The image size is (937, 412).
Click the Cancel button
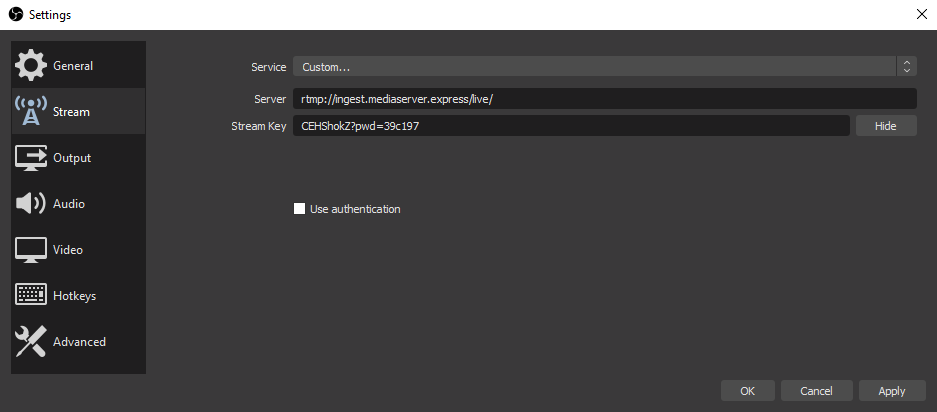pyautogui.click(x=816, y=391)
